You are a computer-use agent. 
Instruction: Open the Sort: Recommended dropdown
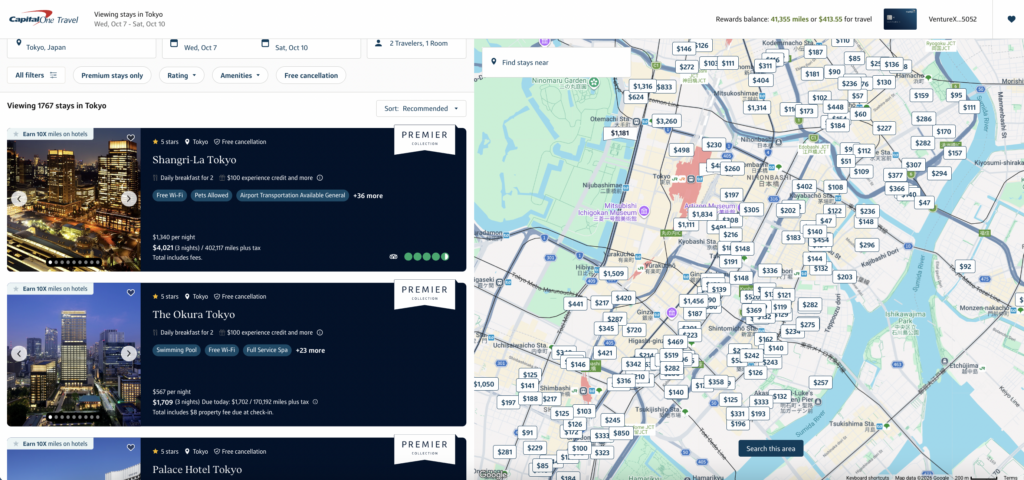(421, 108)
